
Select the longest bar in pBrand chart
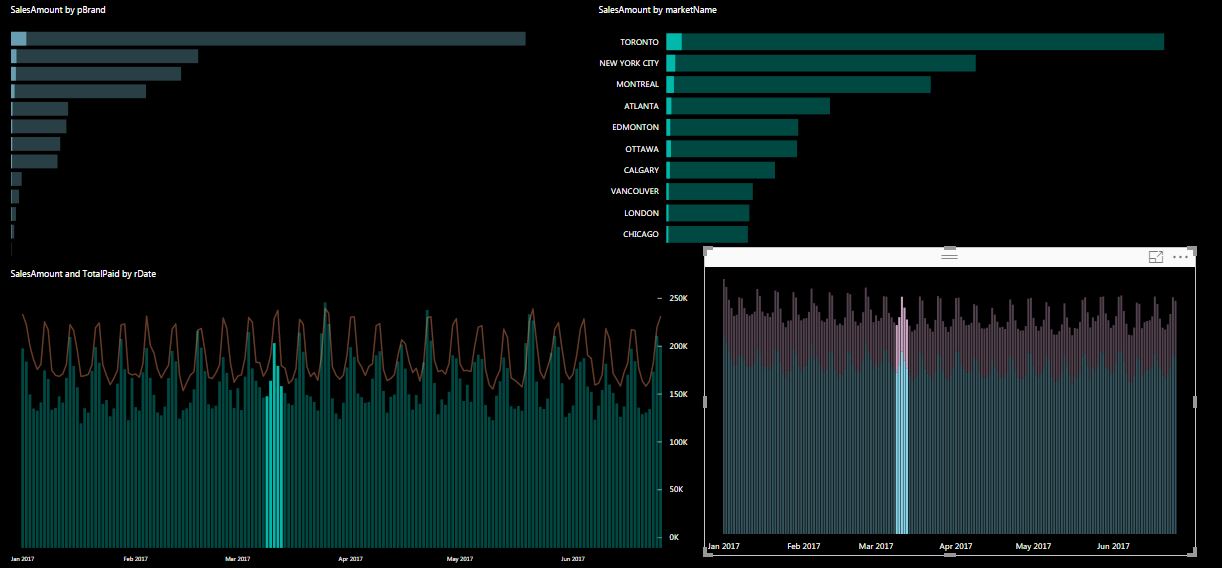[268, 39]
